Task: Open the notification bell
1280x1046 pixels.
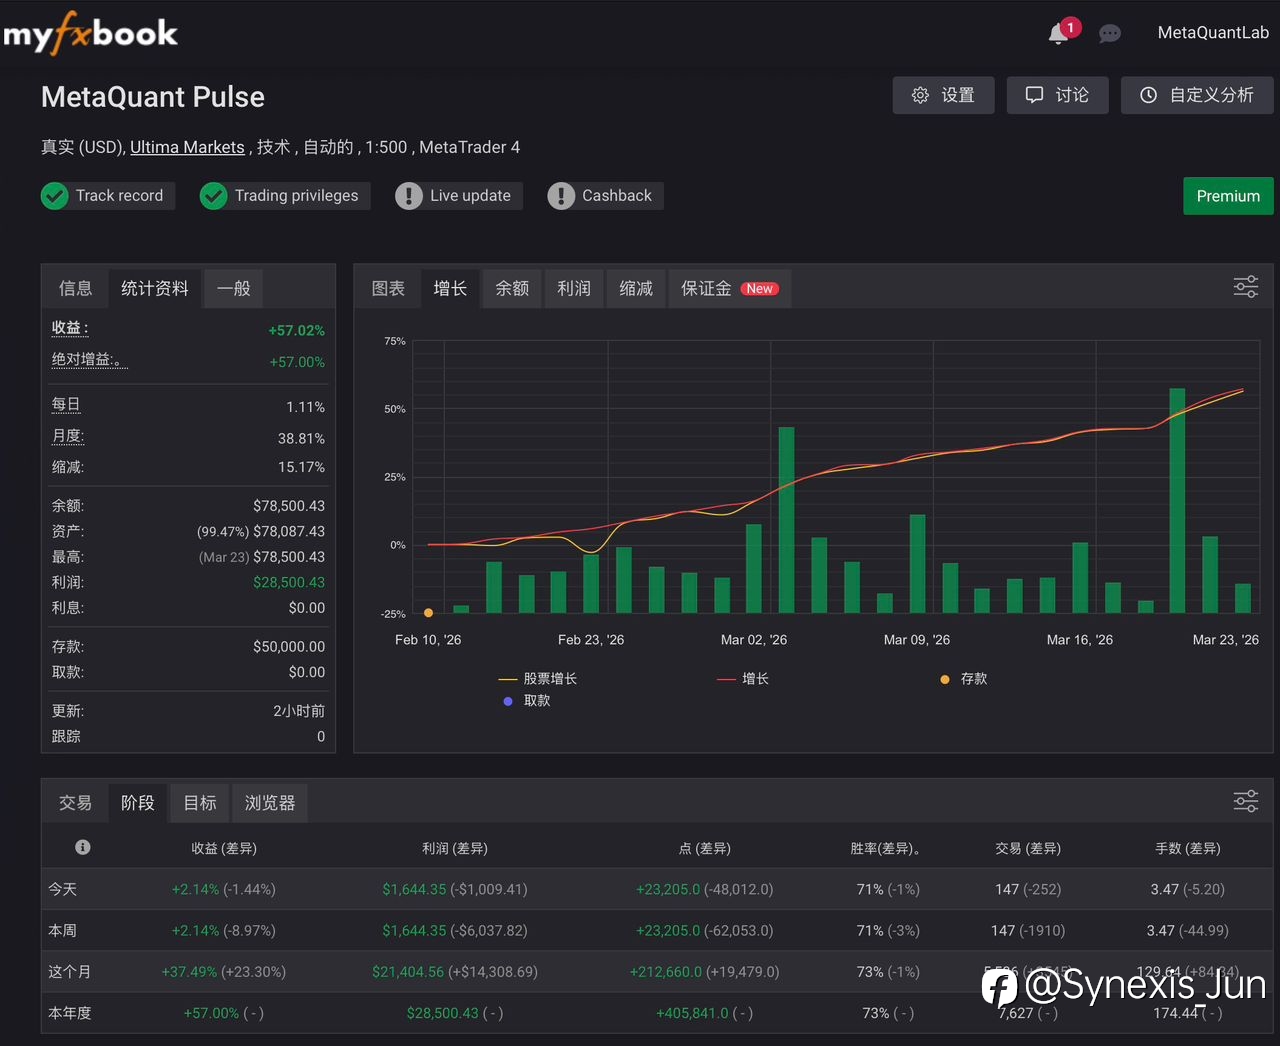Action: (1058, 34)
